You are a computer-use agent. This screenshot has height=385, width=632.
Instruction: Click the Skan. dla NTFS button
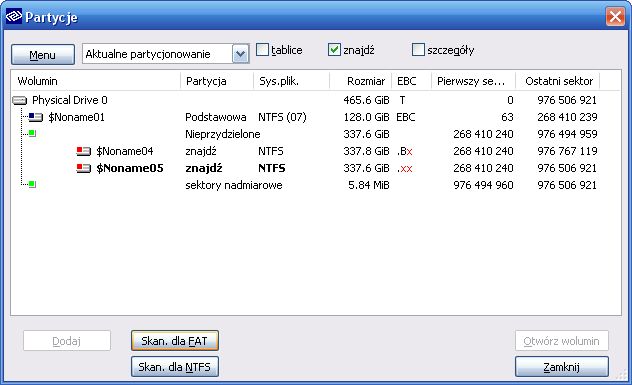pyautogui.click(x=175, y=367)
